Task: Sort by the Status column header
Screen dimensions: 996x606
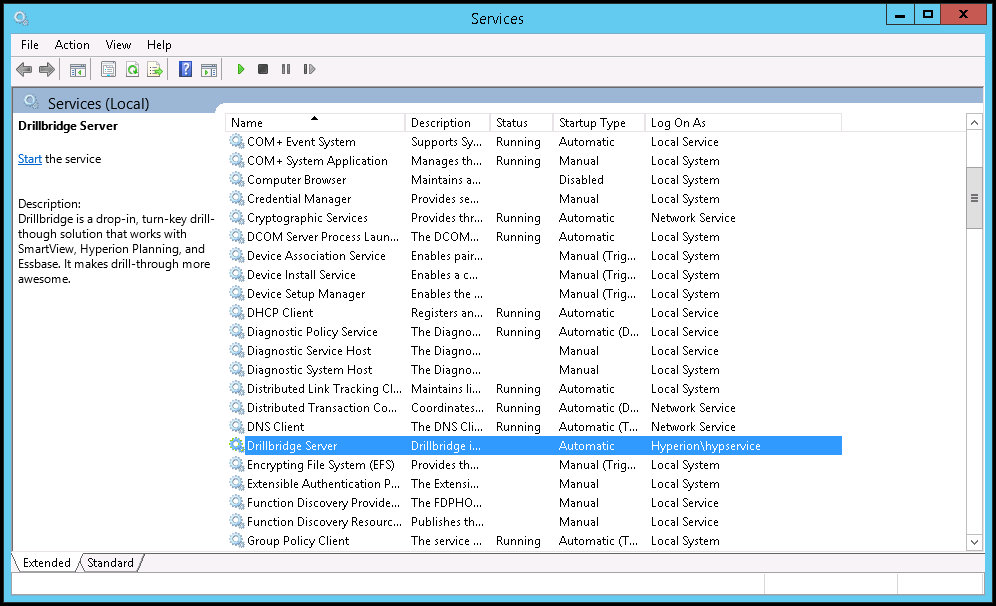Action: point(521,123)
